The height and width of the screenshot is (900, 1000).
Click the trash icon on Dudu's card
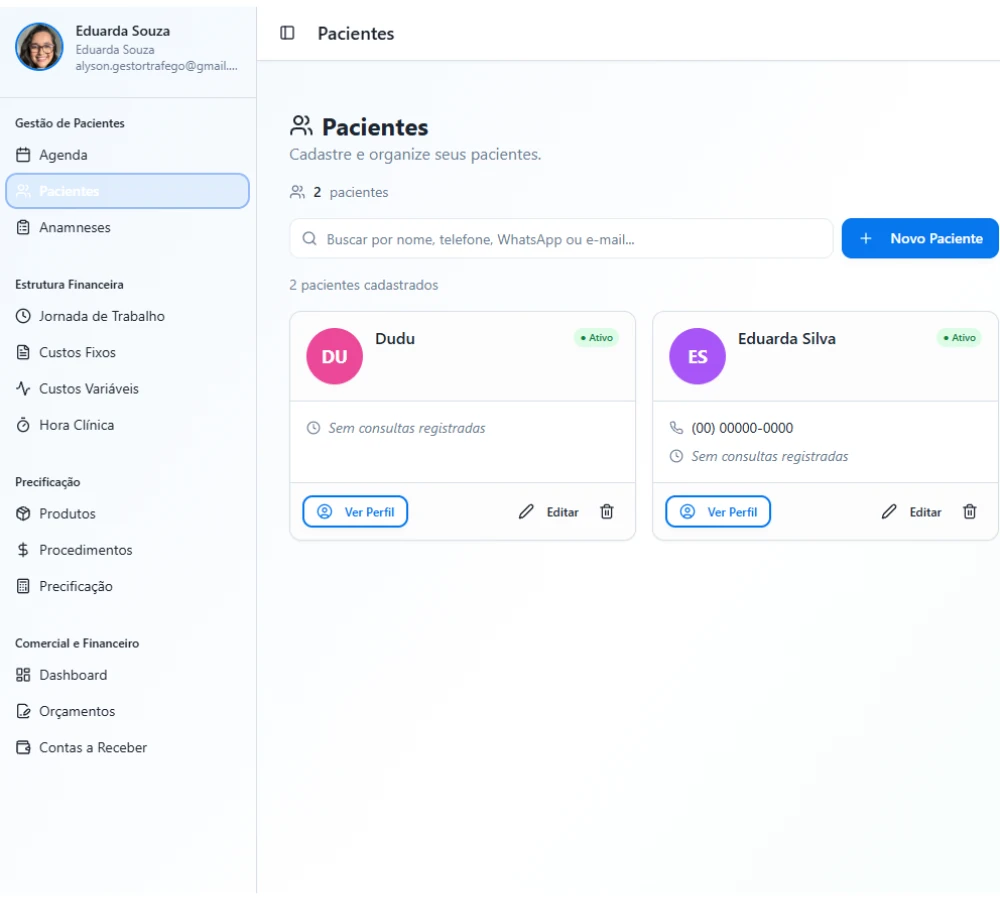[x=607, y=512]
